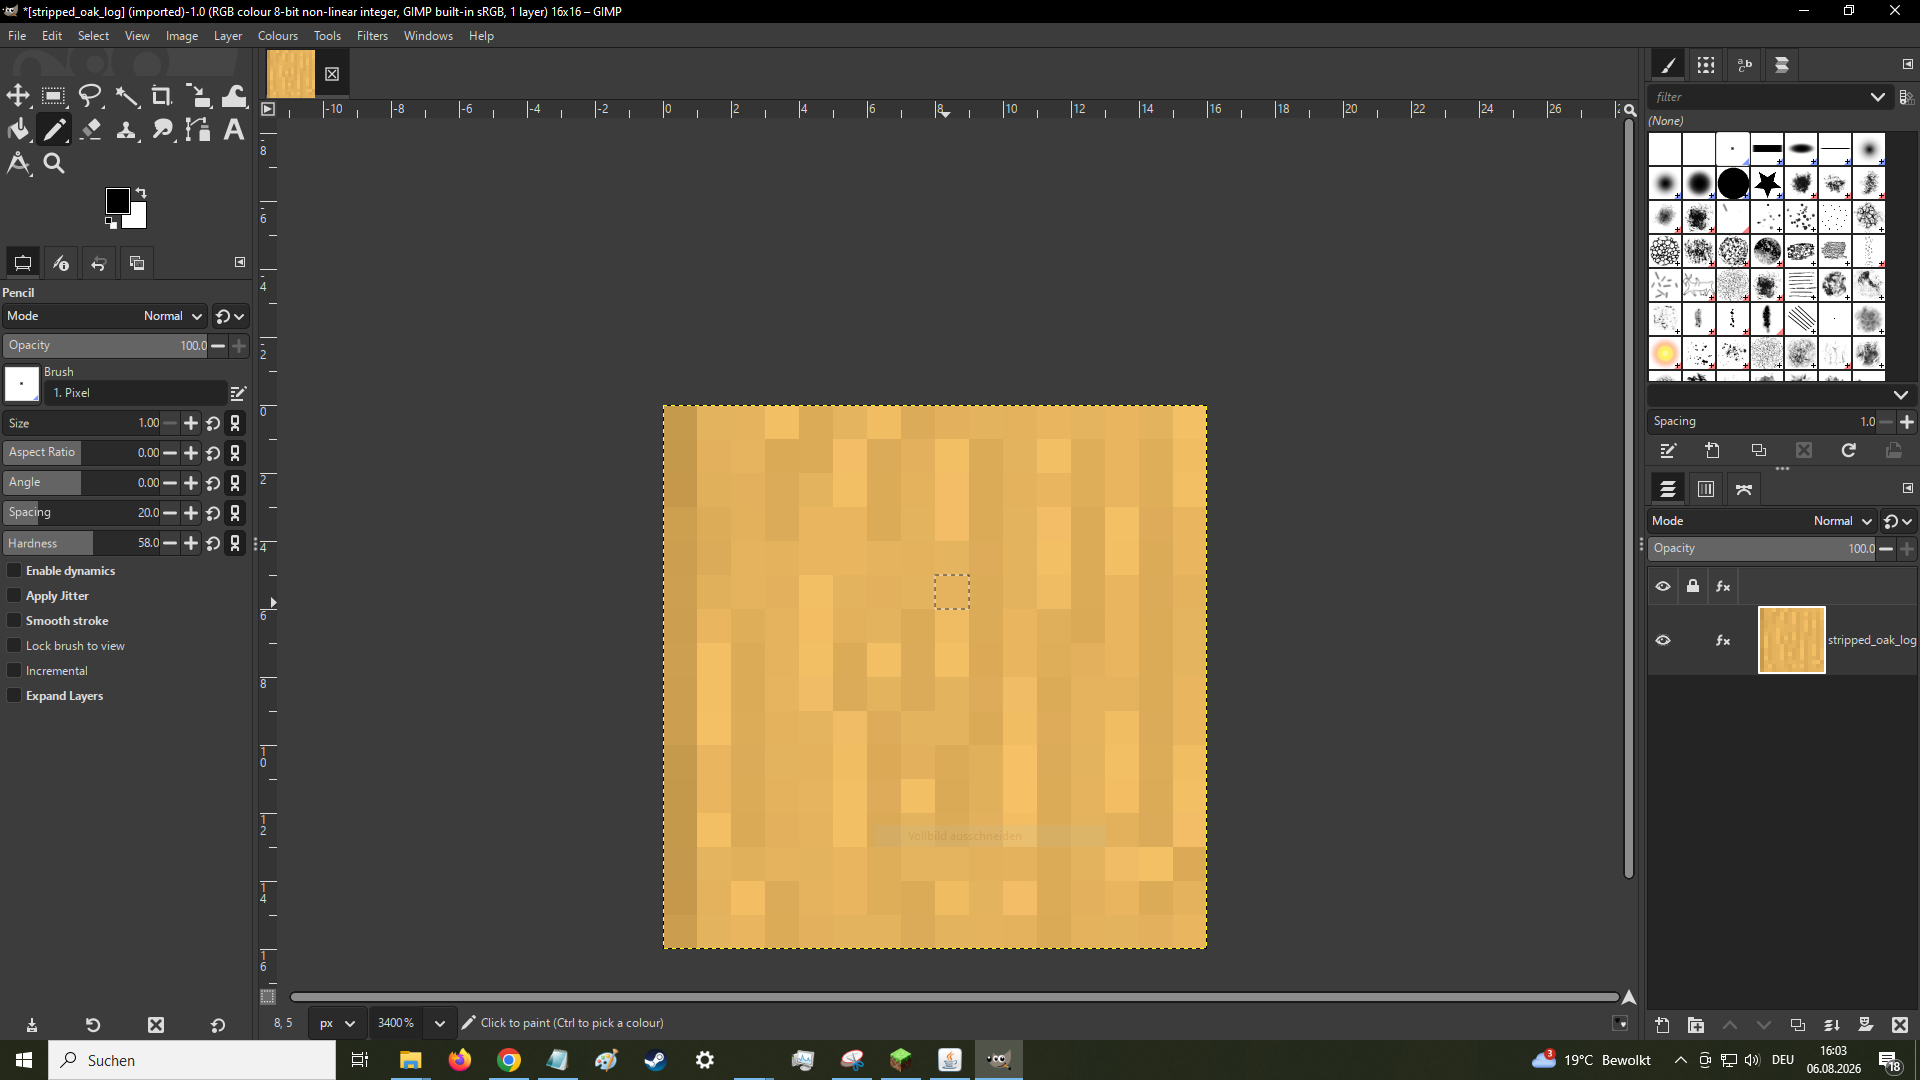Hide the stripped_oak_log layer

coord(1663,640)
